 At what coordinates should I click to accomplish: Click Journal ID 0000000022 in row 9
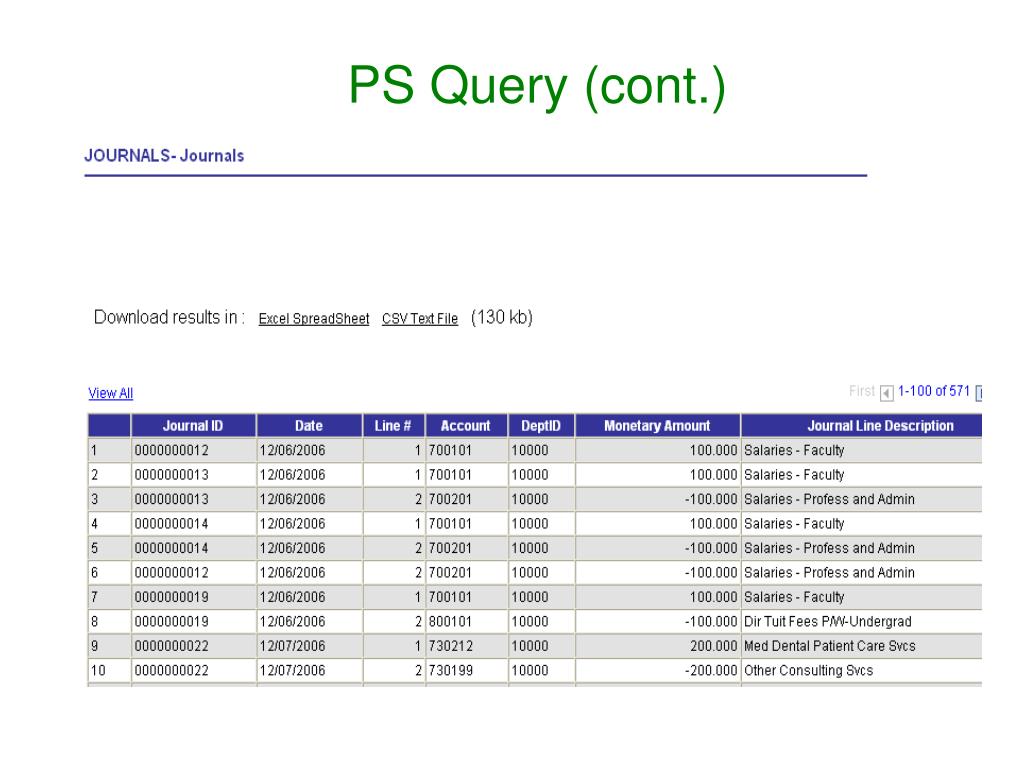click(172, 646)
